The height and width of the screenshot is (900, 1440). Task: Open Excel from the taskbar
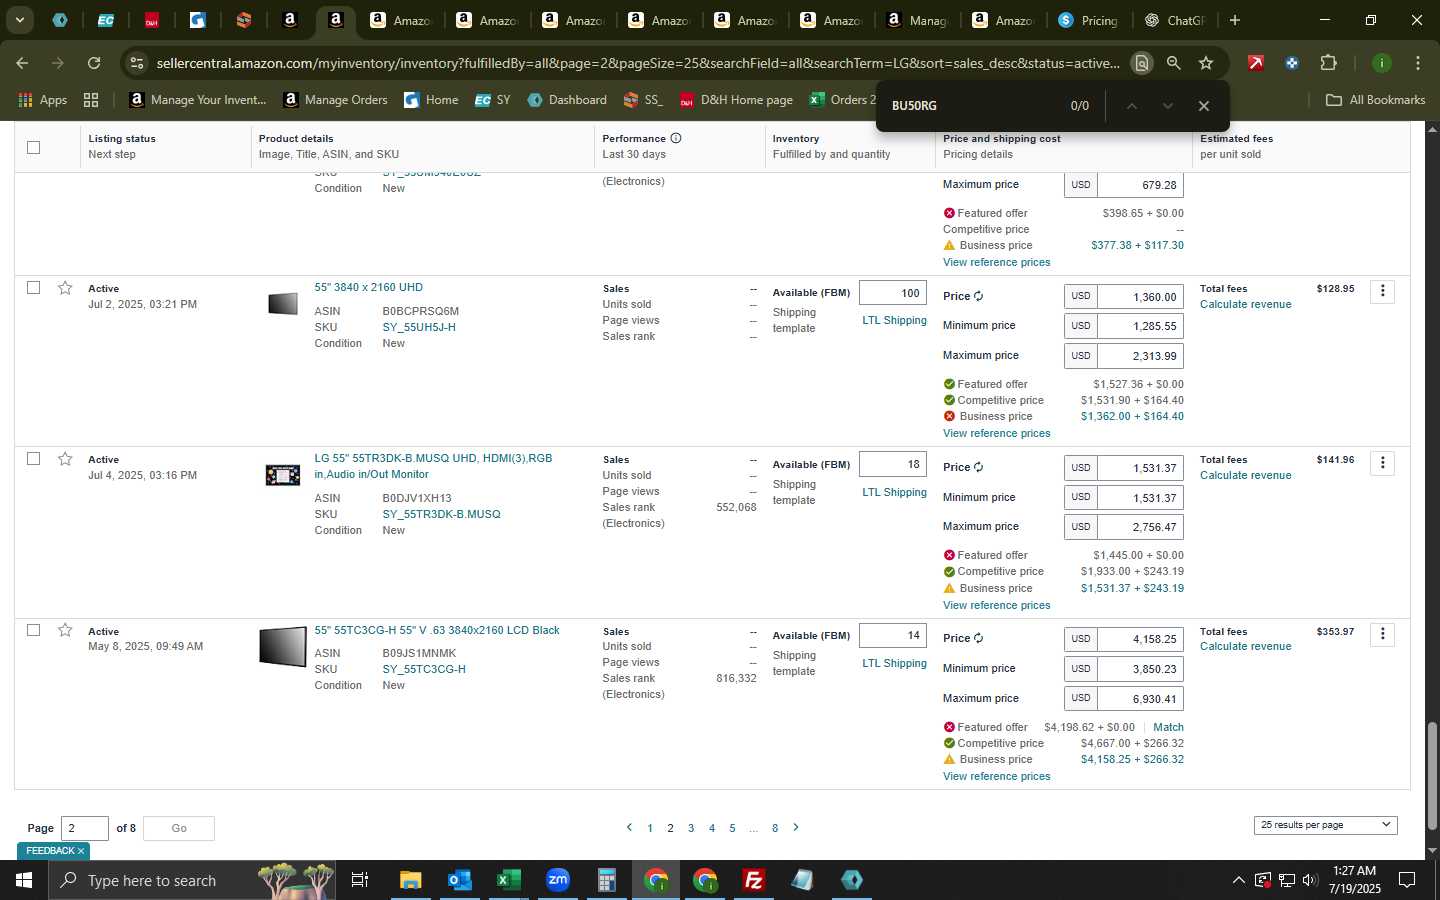point(508,880)
